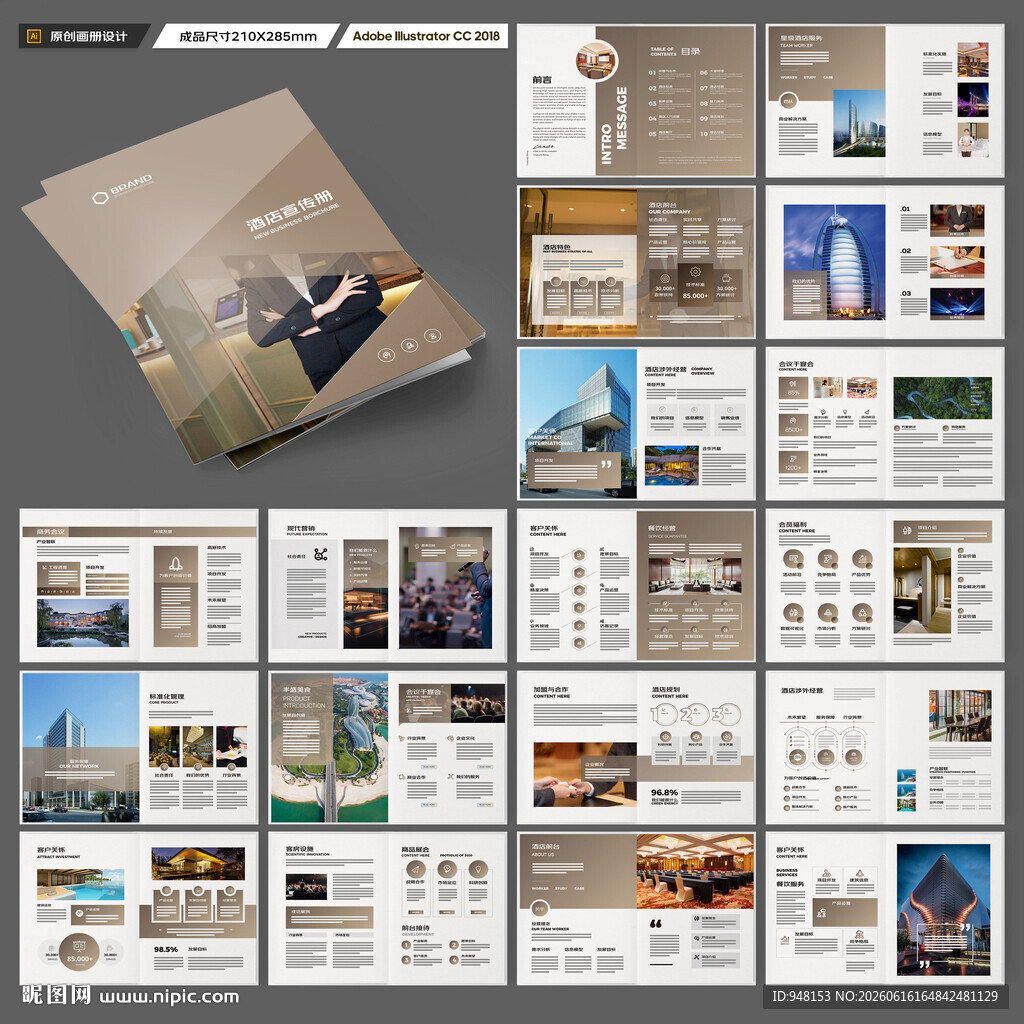The height and width of the screenshot is (1024, 1024).
Task: Click the .01 numbered item
Action: pos(905,209)
